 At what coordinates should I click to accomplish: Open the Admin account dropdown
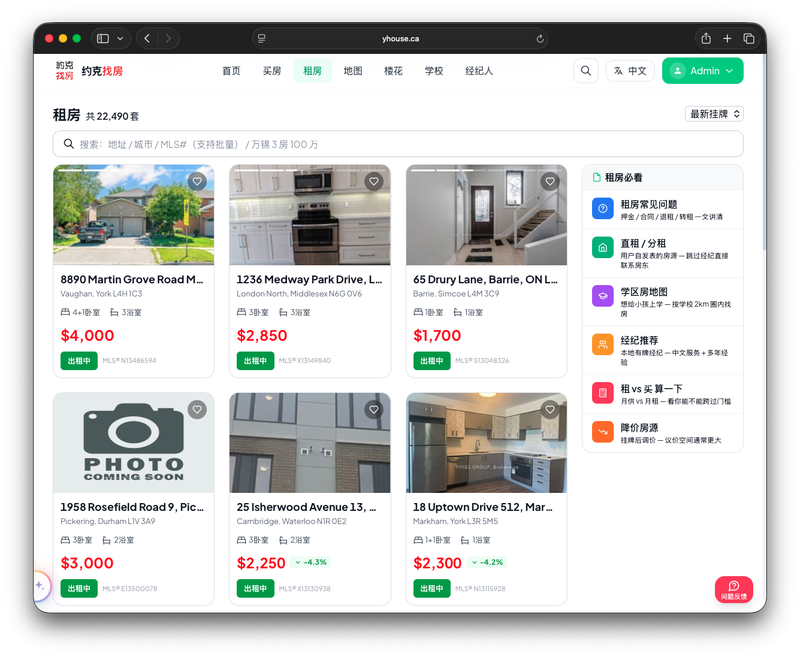[703, 71]
